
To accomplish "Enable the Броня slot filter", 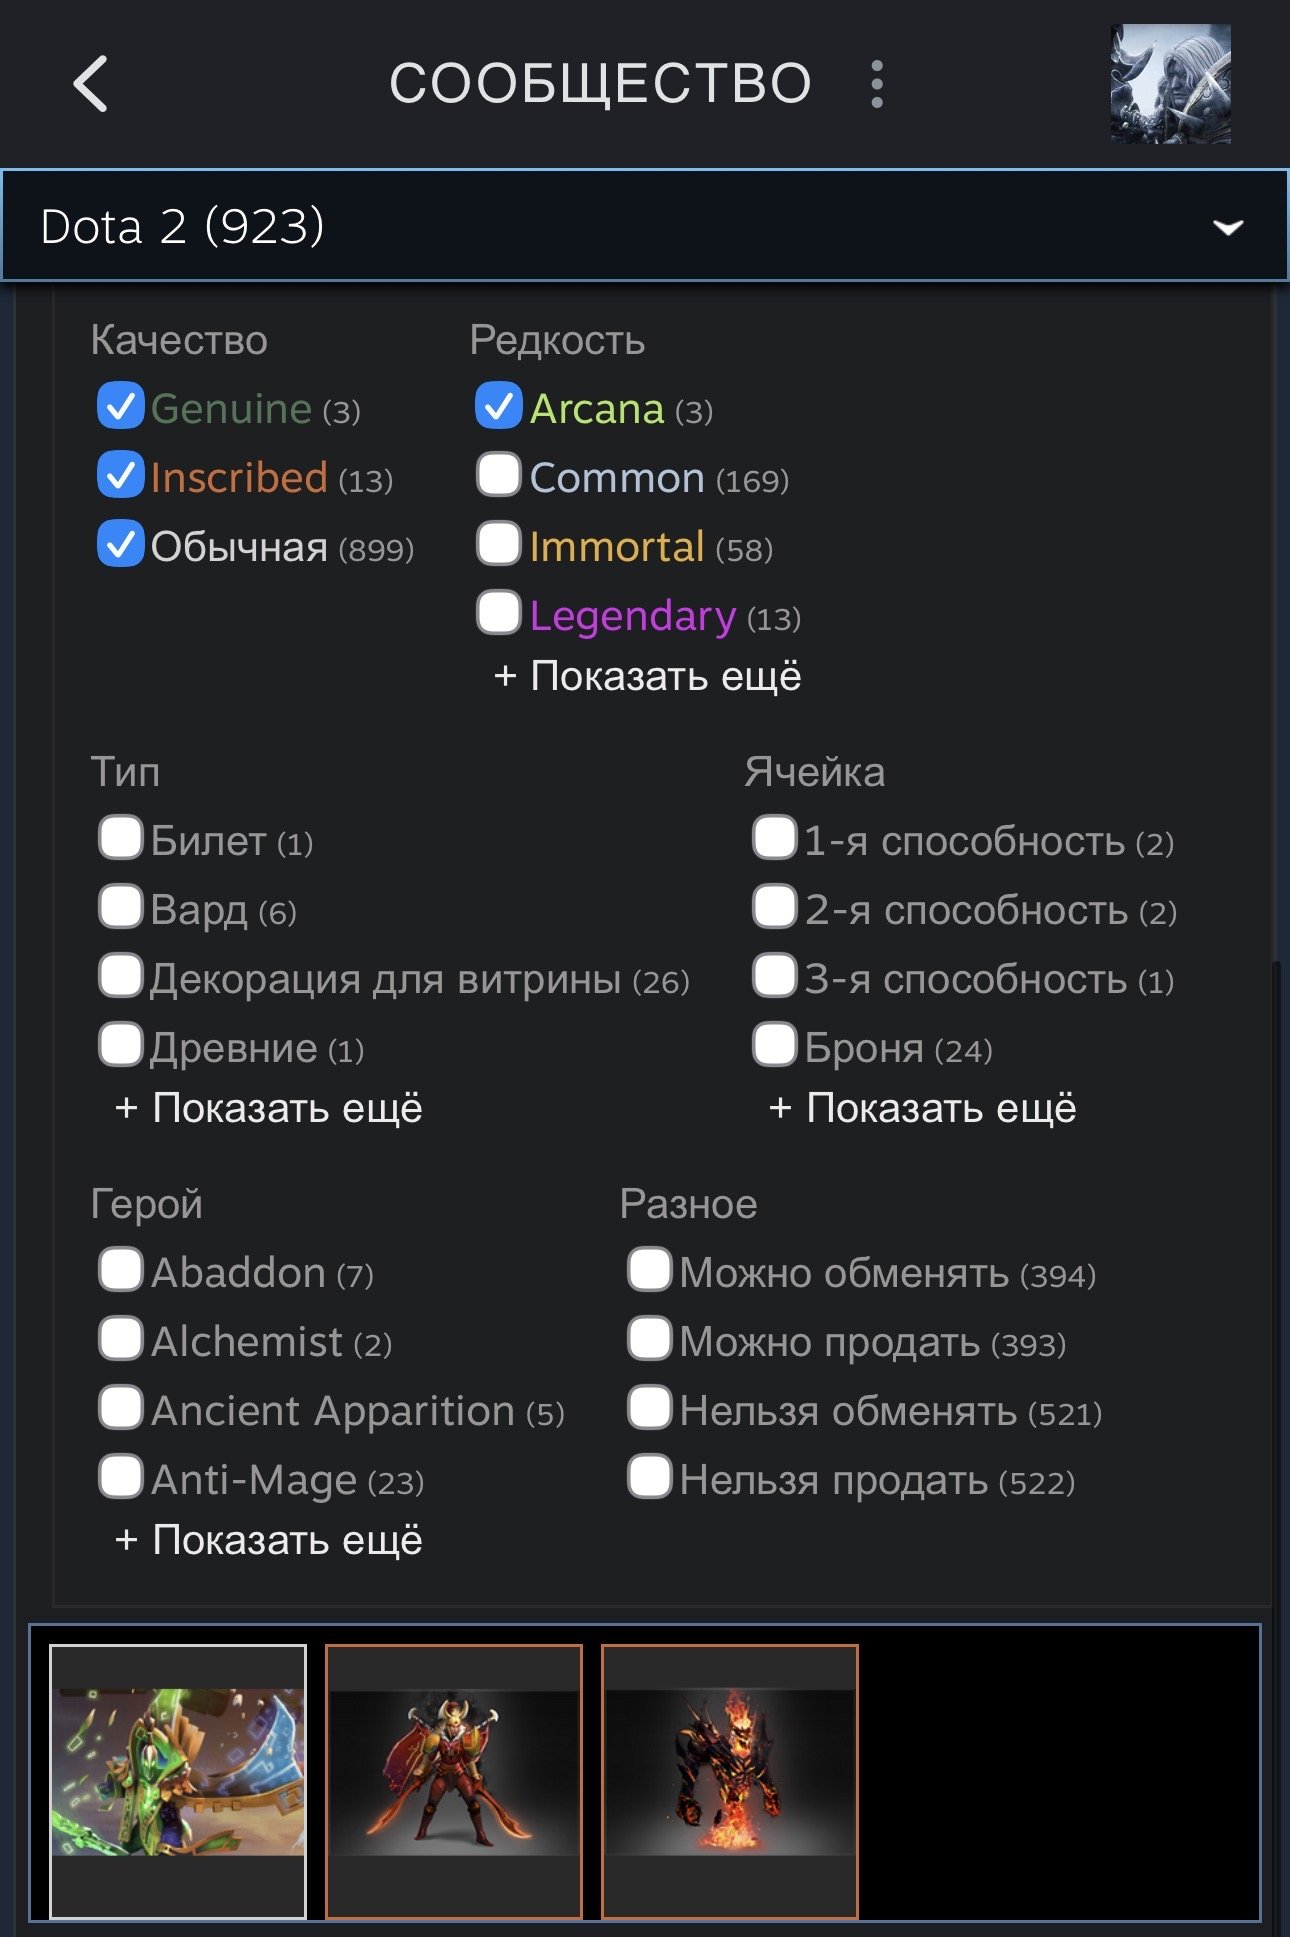I will [x=772, y=1047].
